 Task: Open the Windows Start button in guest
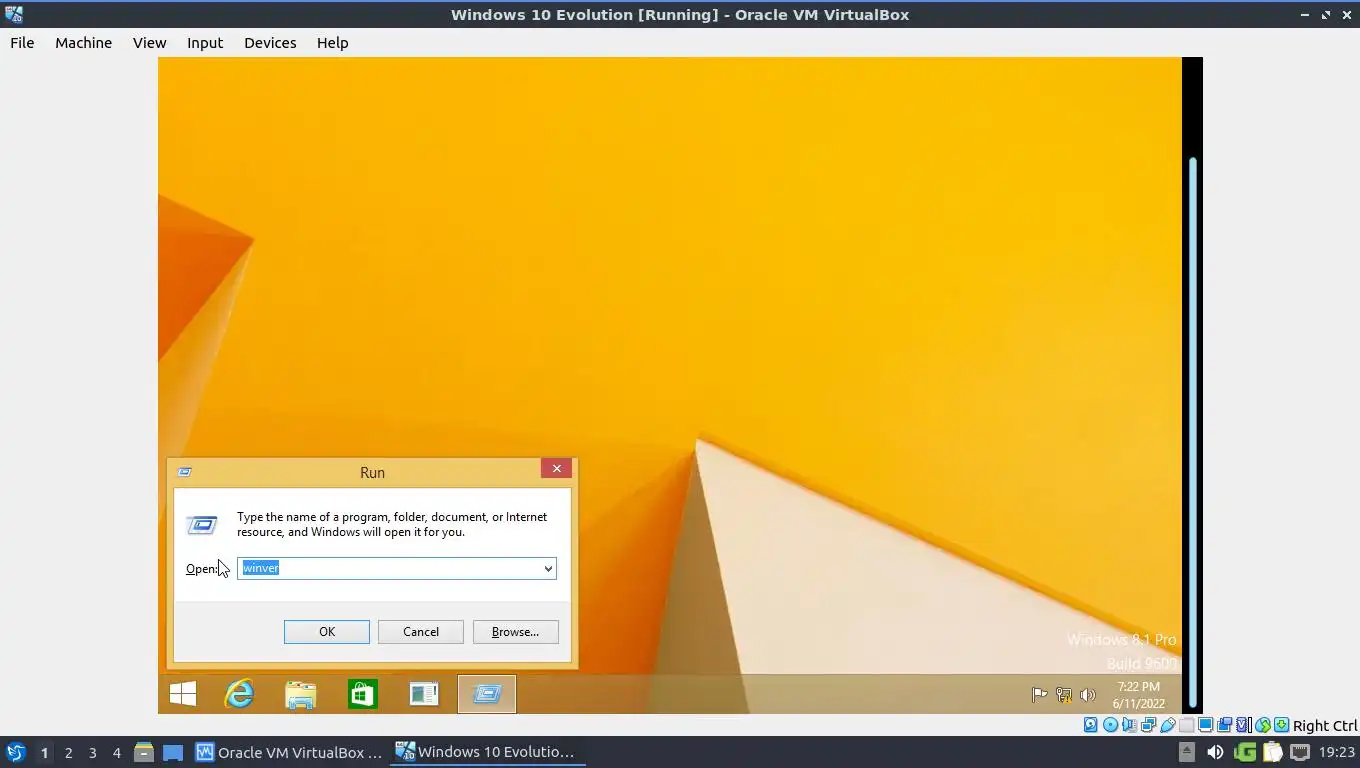click(183, 694)
